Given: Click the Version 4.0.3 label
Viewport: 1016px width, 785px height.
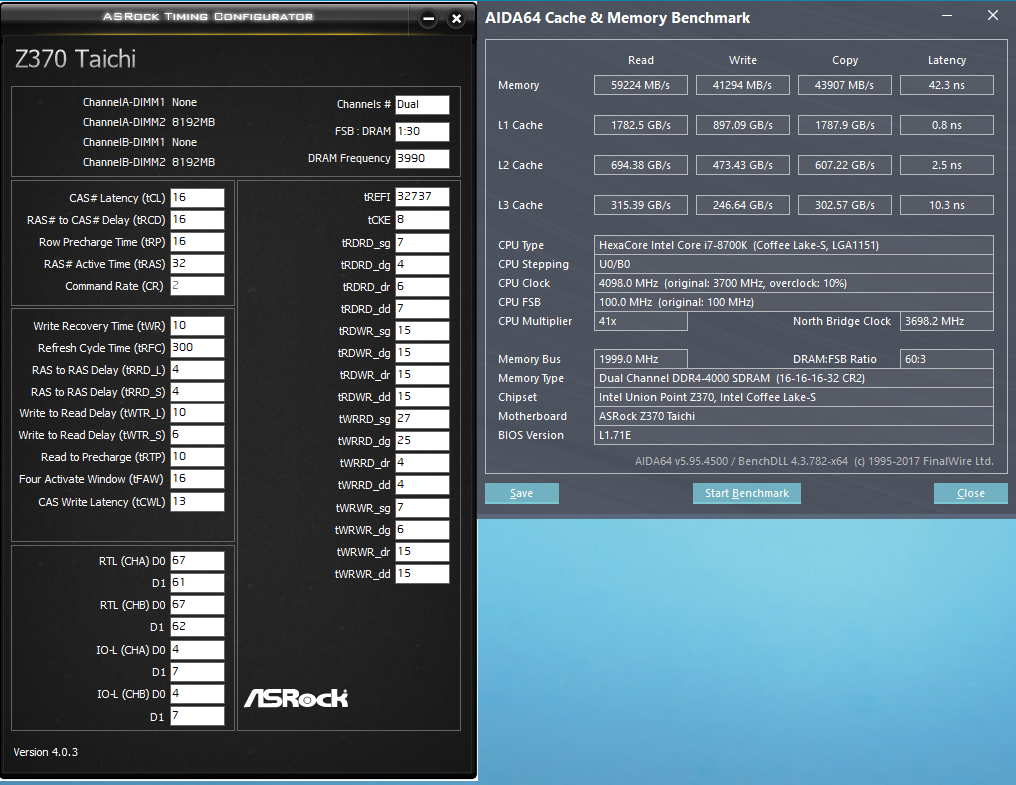Looking at the screenshot, I should coord(45,752).
